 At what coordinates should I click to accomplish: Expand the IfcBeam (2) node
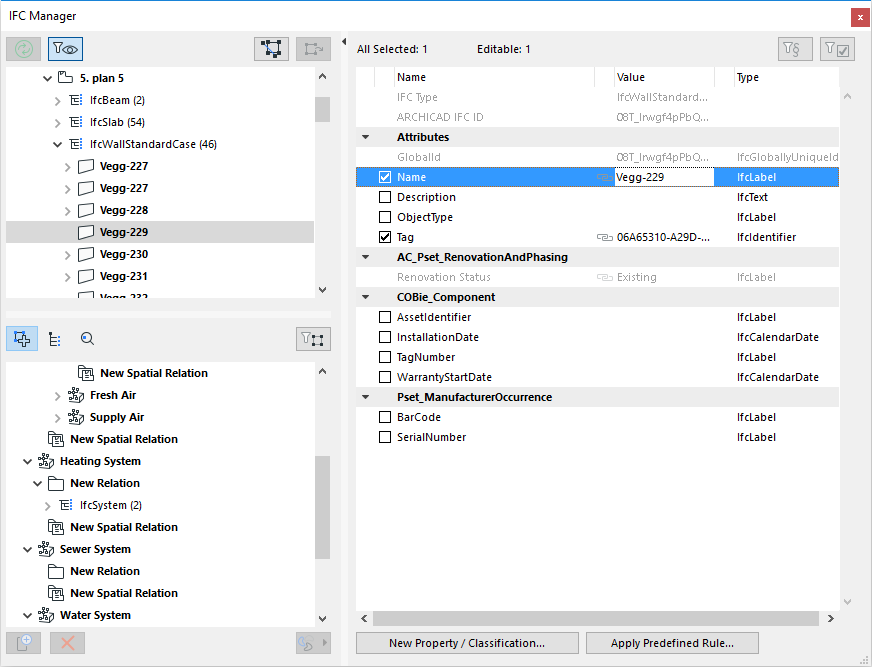click(x=57, y=101)
